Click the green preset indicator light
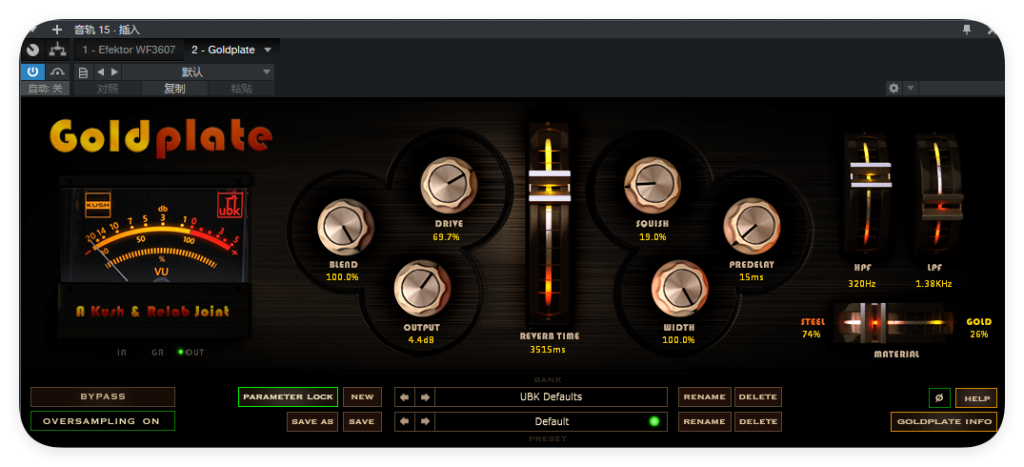1024x467 pixels. point(654,421)
